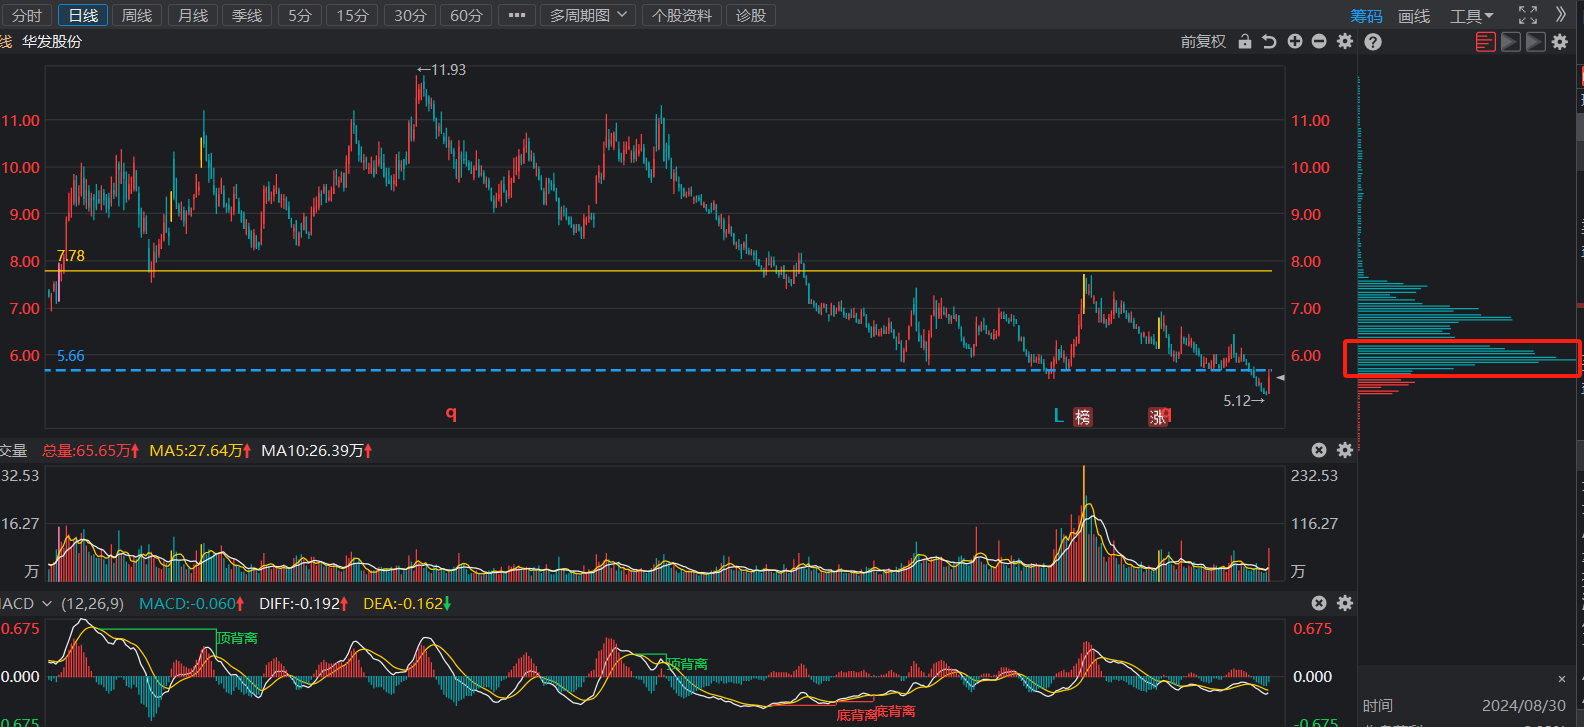The image size is (1584, 727).
Task: Open 个股资料 stock info
Action: [x=682, y=16]
